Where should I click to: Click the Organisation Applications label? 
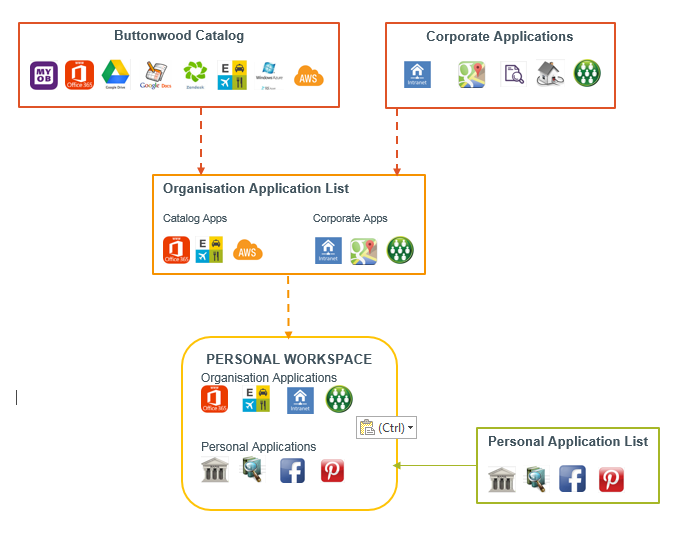(x=269, y=378)
